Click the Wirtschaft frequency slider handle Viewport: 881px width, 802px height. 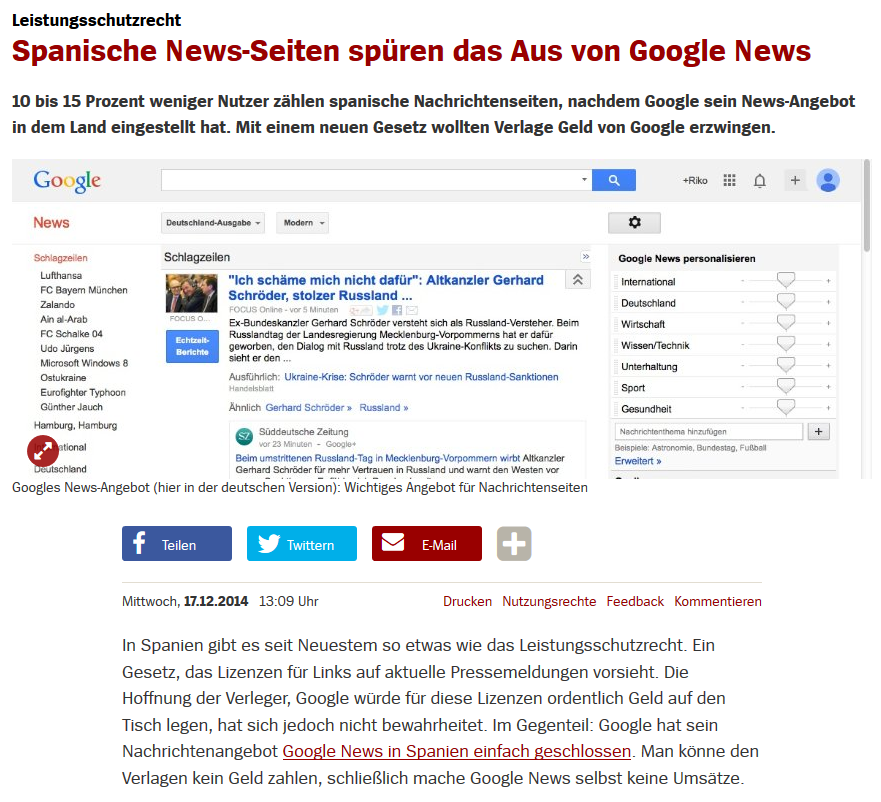coord(785,323)
